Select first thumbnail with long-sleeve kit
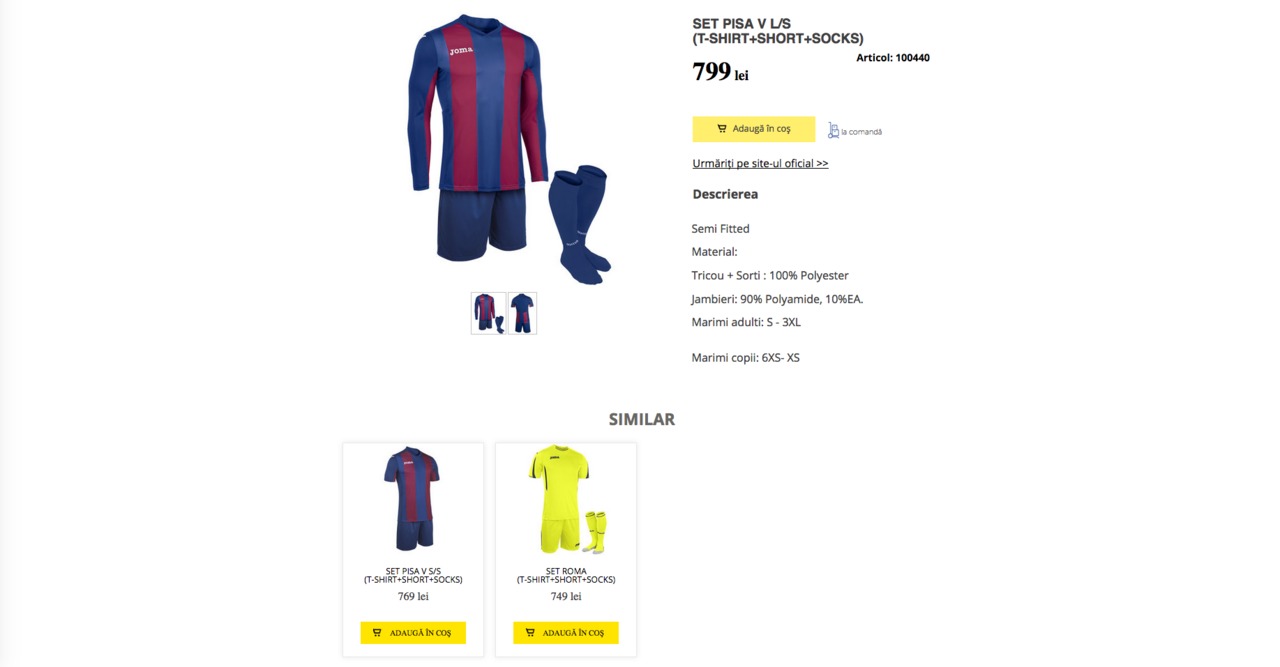Image resolution: width=1280 pixels, height=667 pixels. 489,313
